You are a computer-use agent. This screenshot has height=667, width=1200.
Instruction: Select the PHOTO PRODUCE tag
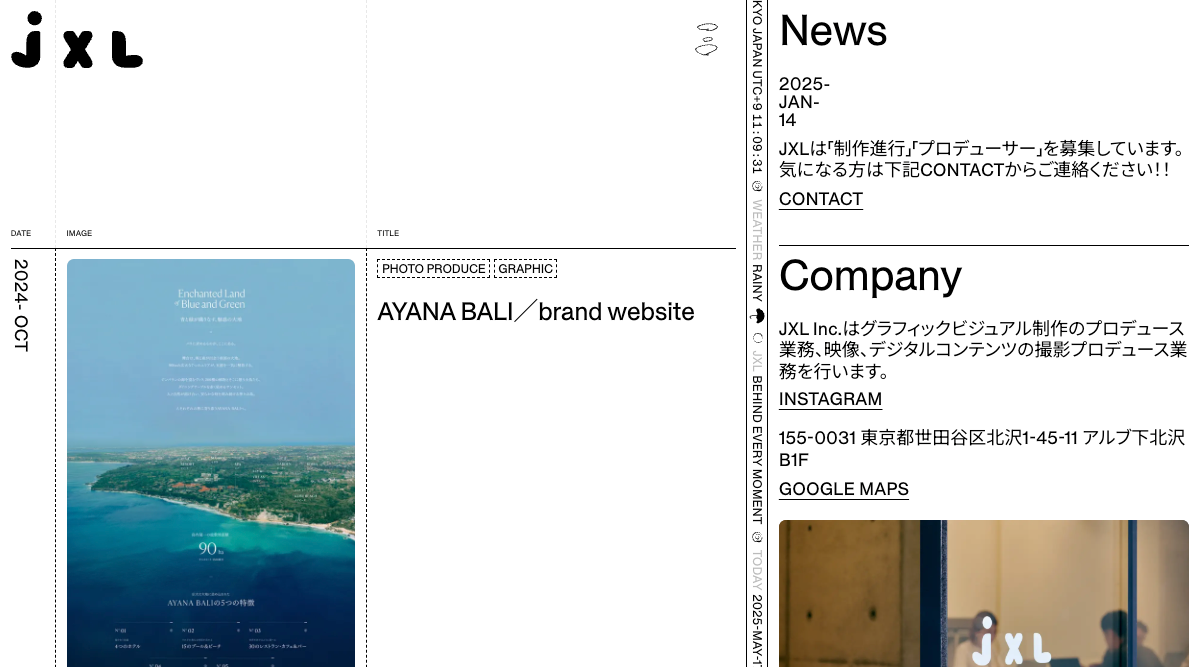[433, 269]
